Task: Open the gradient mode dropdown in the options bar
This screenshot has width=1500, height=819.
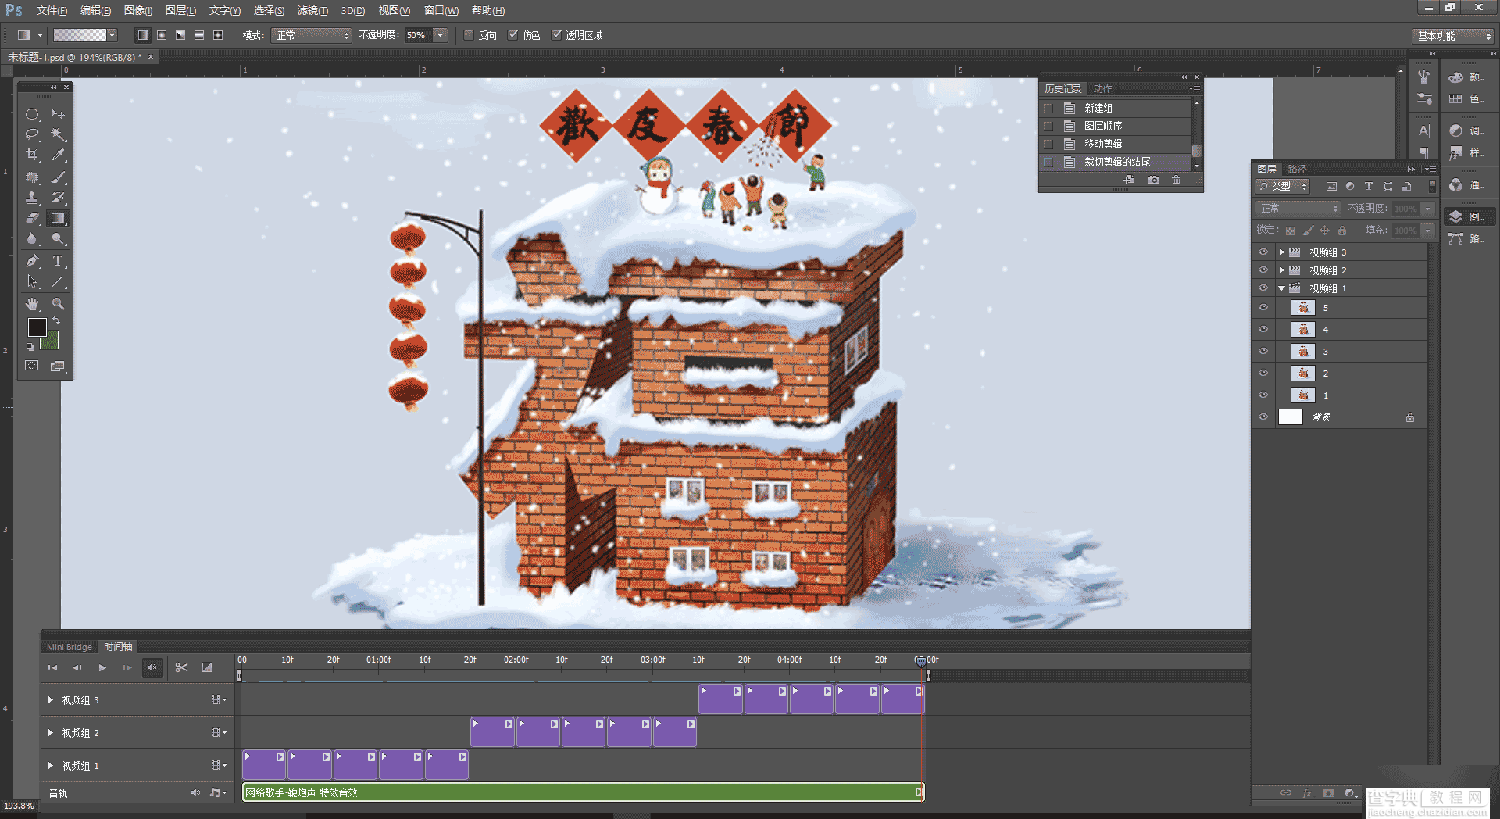Action: pyautogui.click(x=311, y=35)
